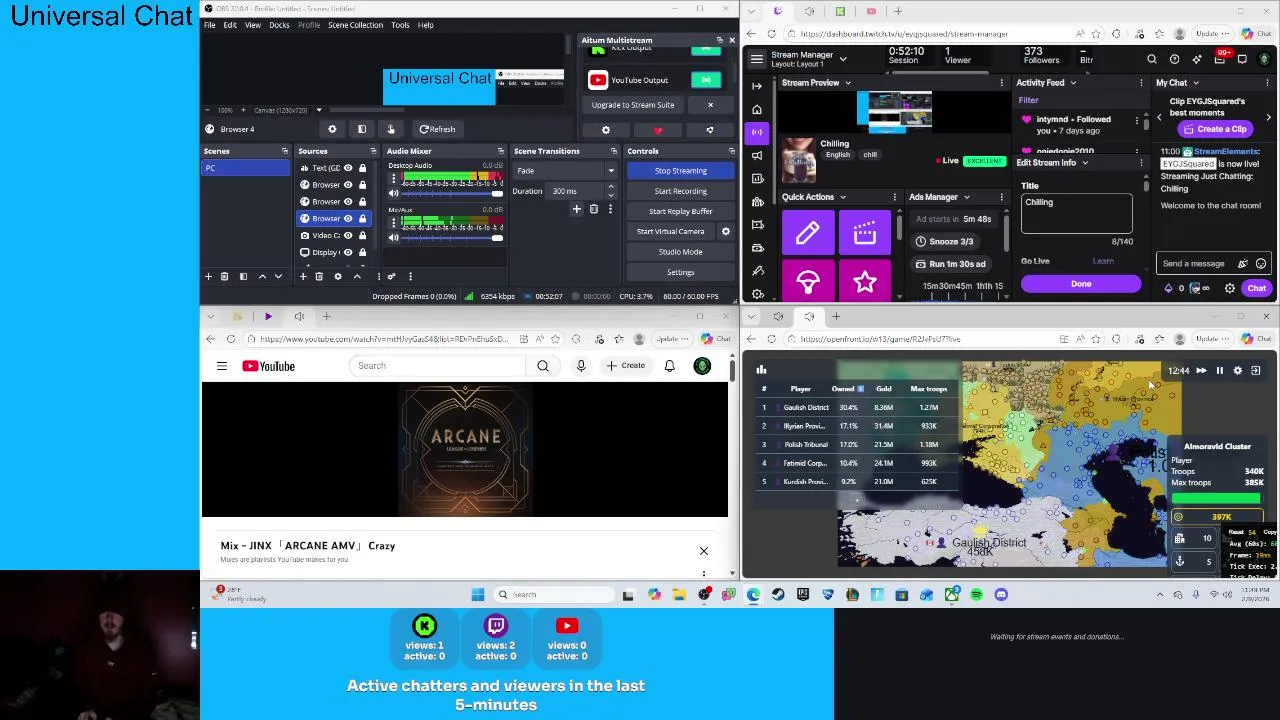
Task: Open OBS Scene Collection menu
Action: coord(355,25)
